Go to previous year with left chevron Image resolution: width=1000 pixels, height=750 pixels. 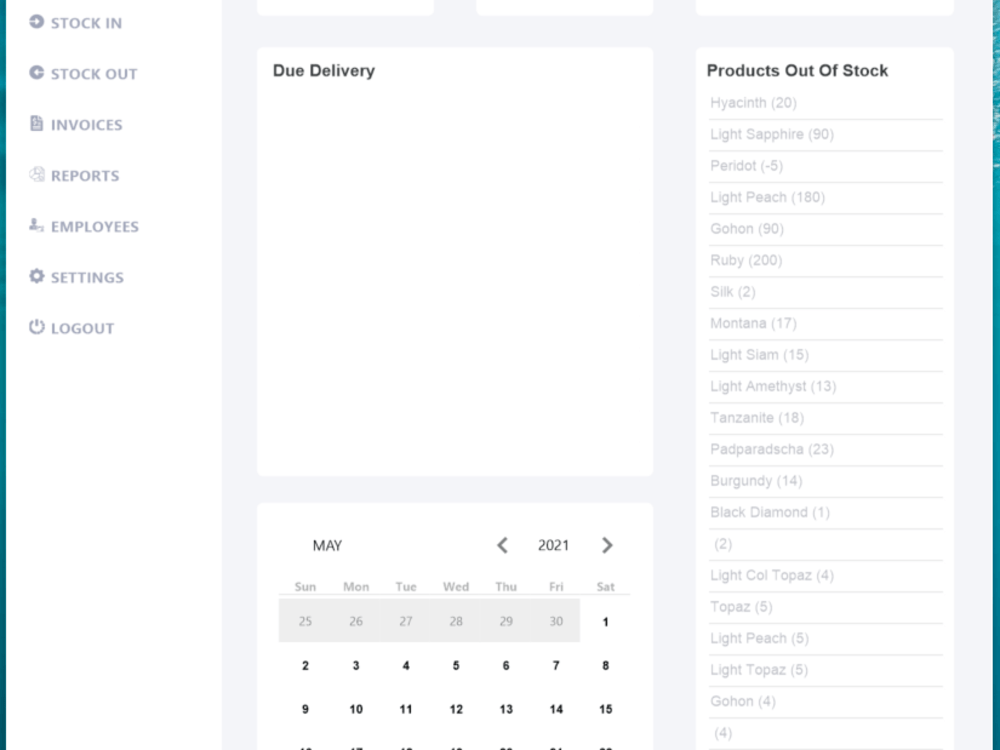(x=503, y=545)
